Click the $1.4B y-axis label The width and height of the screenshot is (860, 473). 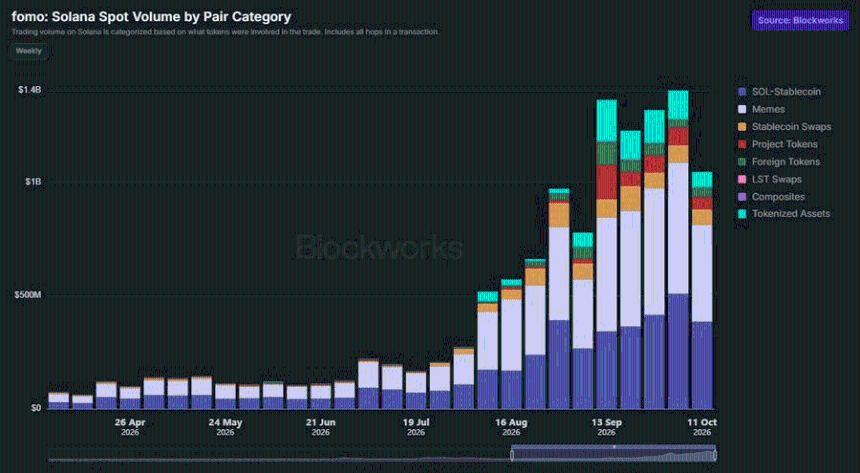(x=30, y=89)
